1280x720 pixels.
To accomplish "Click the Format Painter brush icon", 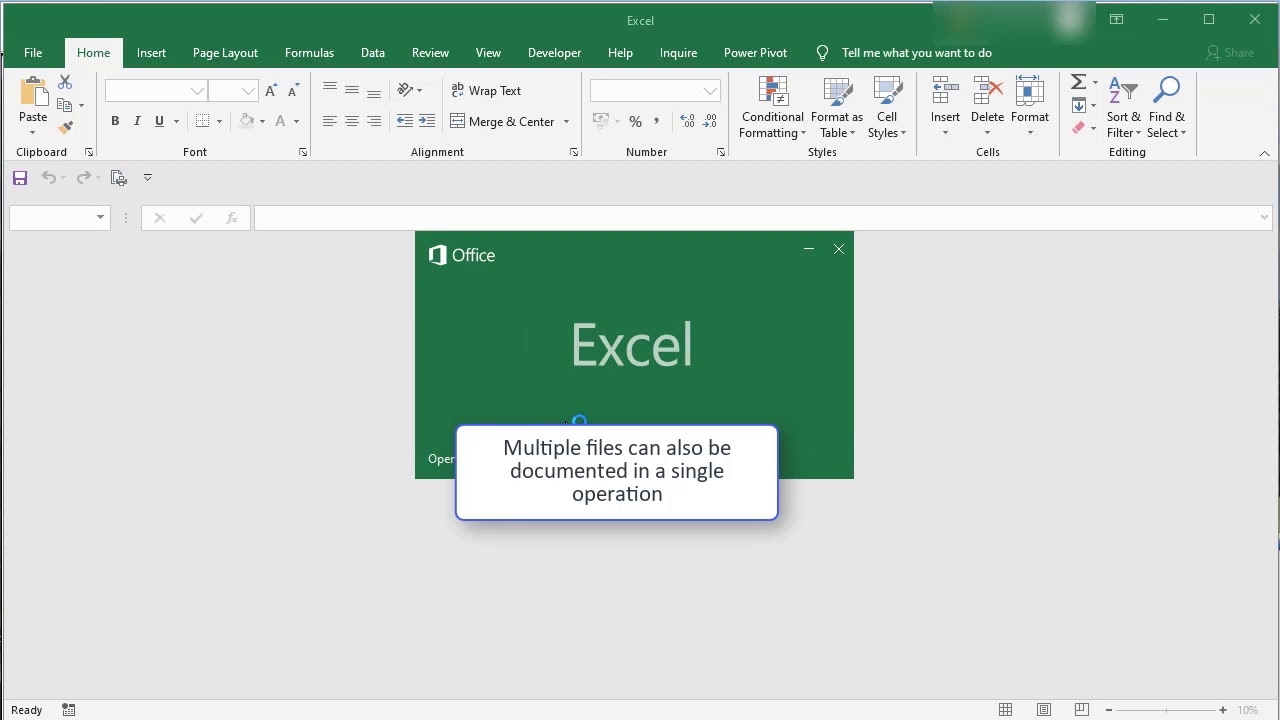I will [65, 128].
